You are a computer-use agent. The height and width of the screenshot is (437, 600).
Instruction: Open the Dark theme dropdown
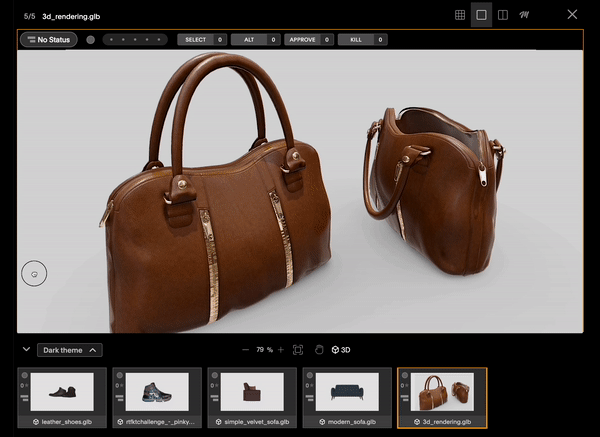click(70, 350)
